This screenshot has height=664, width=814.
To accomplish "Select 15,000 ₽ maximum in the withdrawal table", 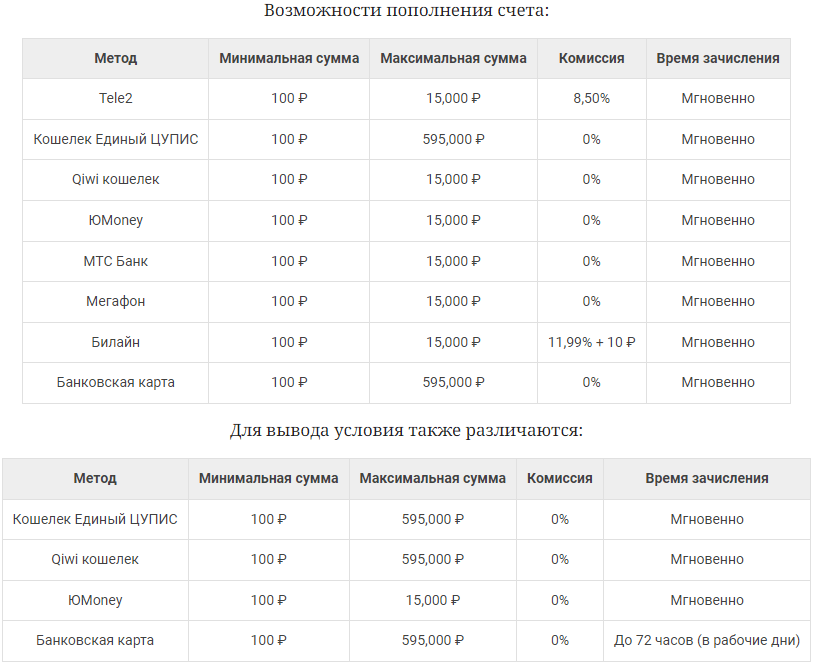I will (433, 600).
